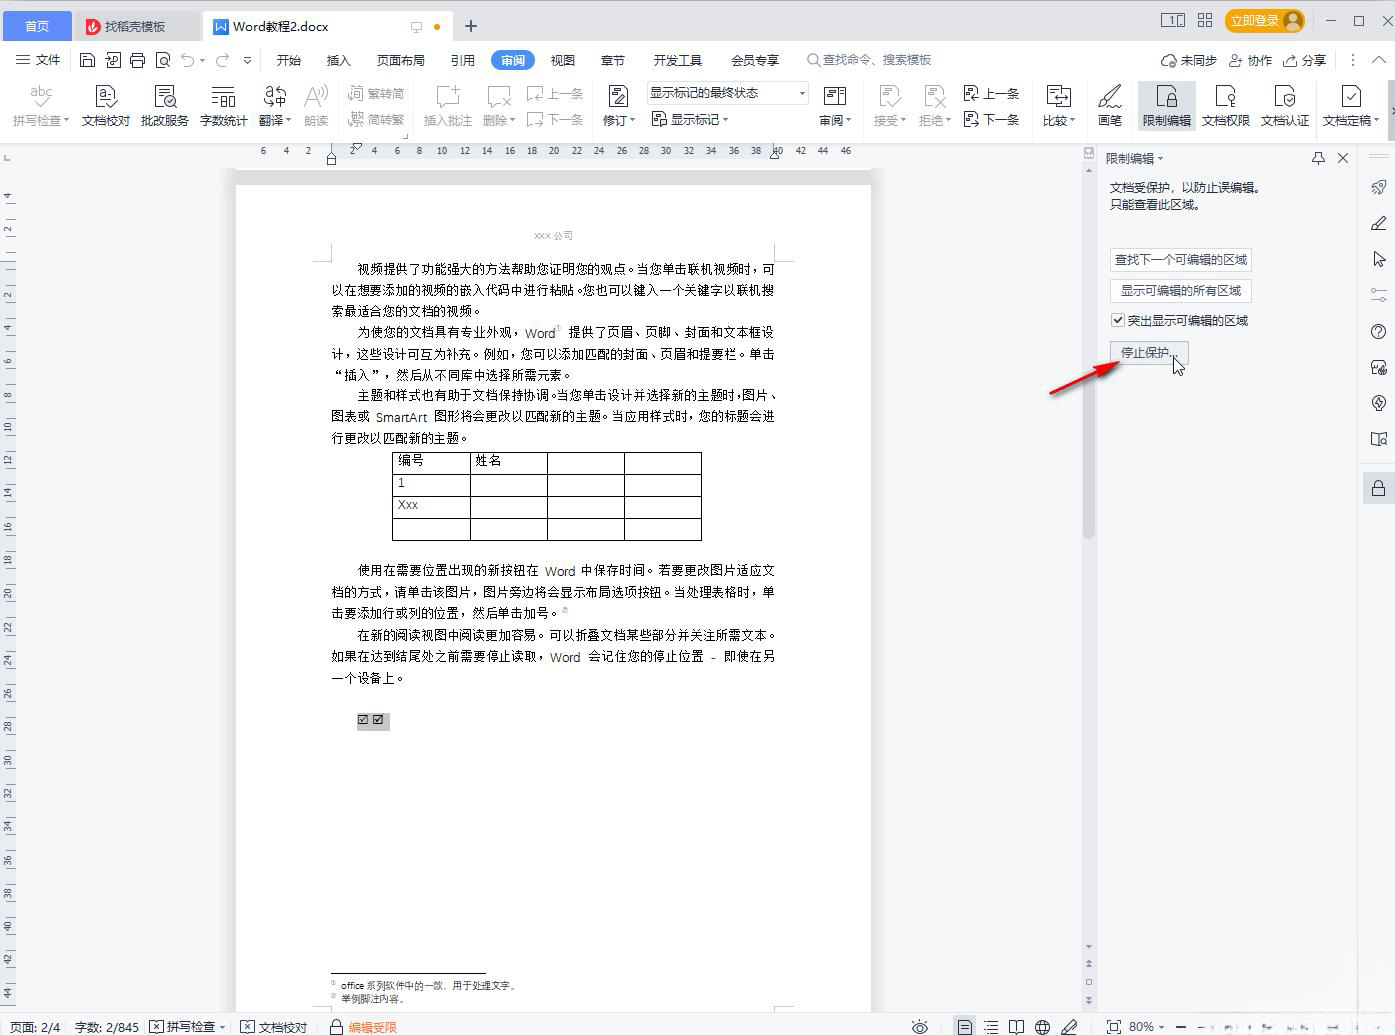Expand 修订 dropdown arrow

[632, 121]
